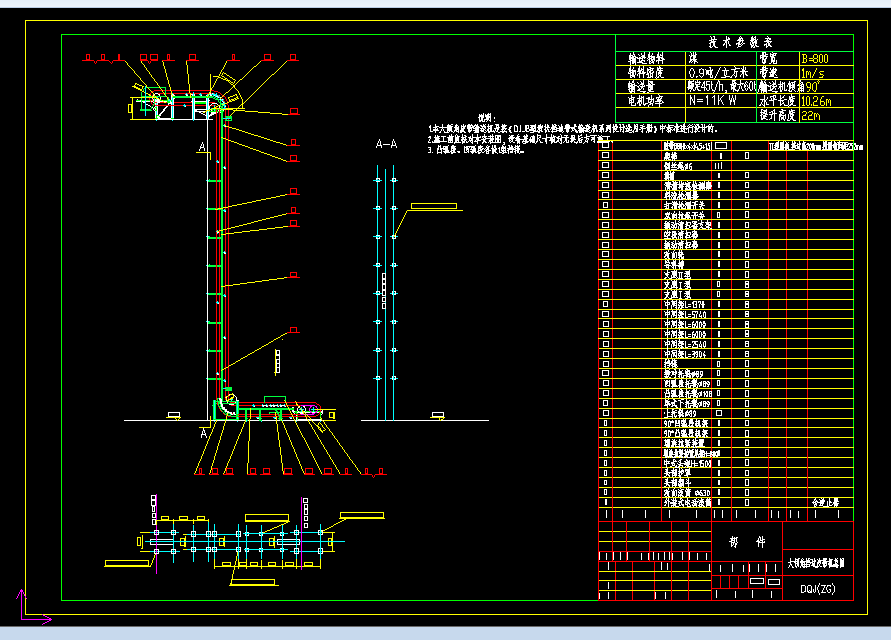Select the lower A section cut marker
Image resolution: width=891 pixels, height=640 pixels.
coord(205,433)
